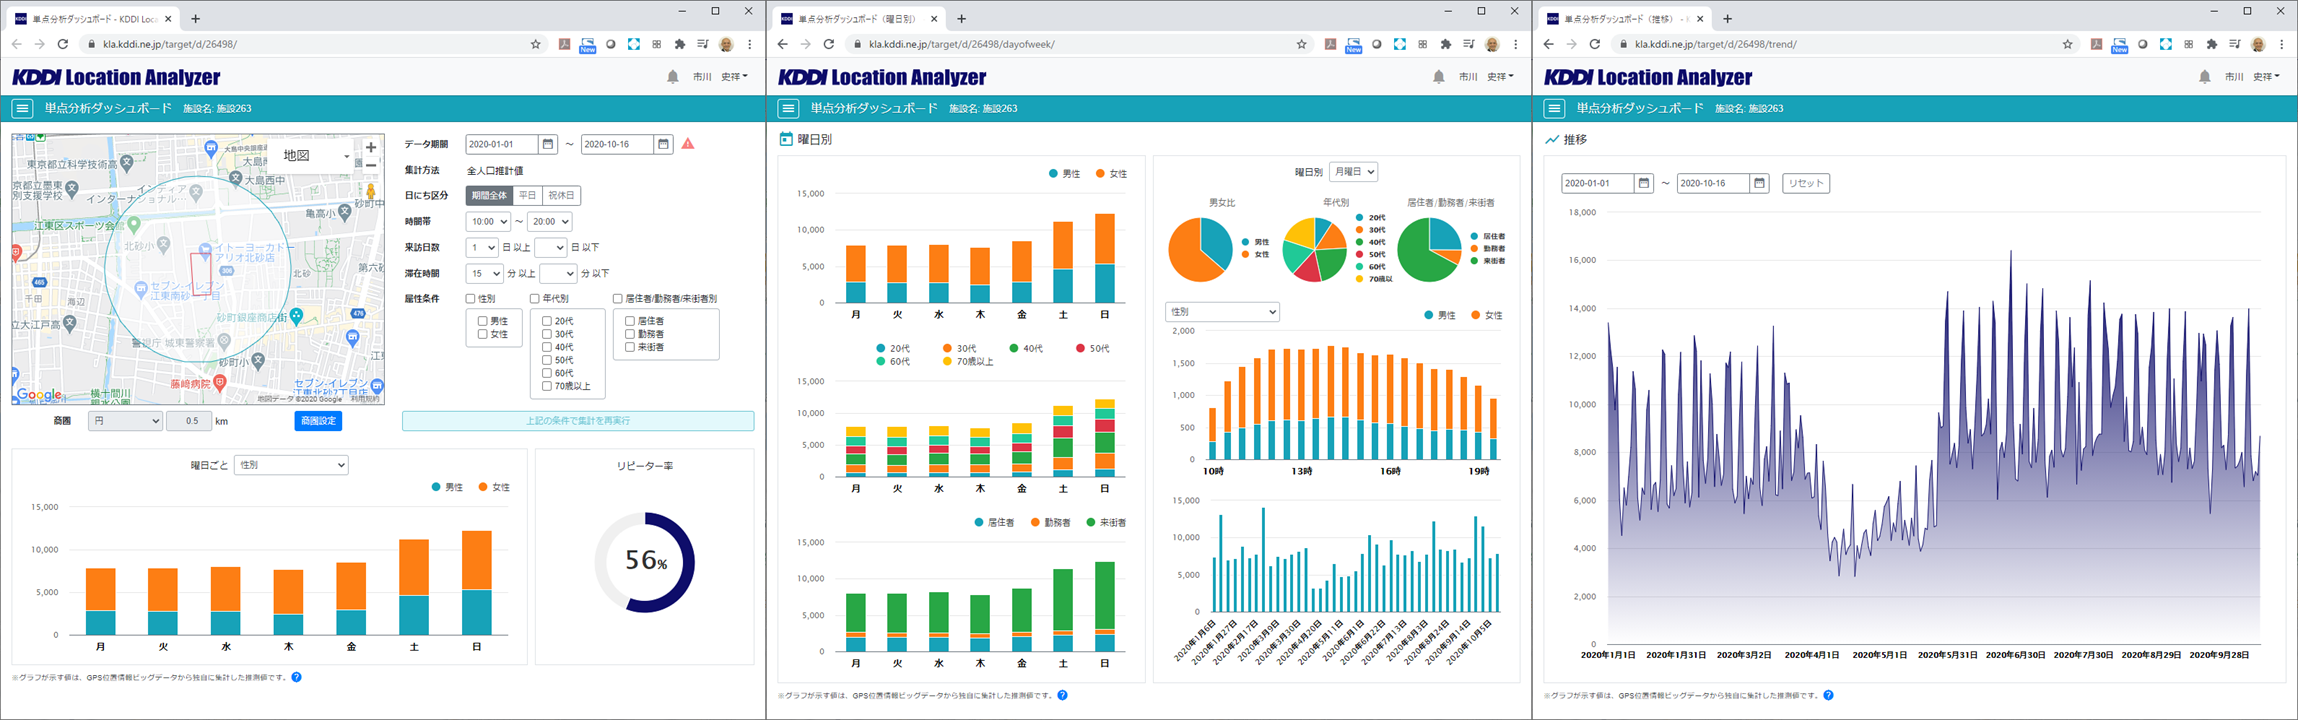Open the 曜日別 月曜日 dropdown

pos(1353,172)
